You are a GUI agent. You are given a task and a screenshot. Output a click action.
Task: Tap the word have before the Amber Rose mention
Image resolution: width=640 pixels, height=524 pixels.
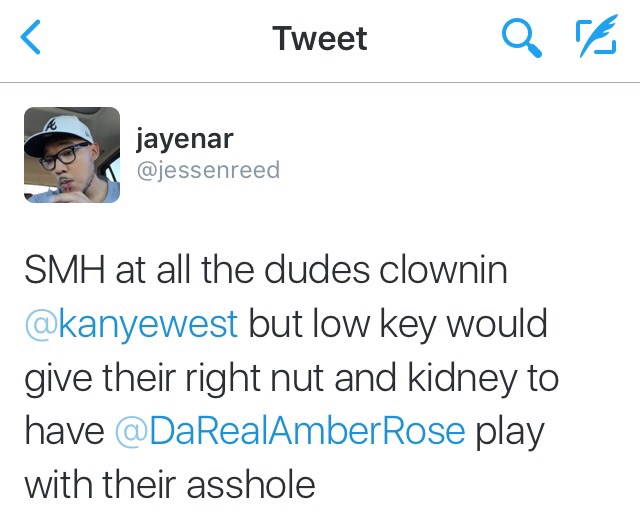click(x=64, y=431)
